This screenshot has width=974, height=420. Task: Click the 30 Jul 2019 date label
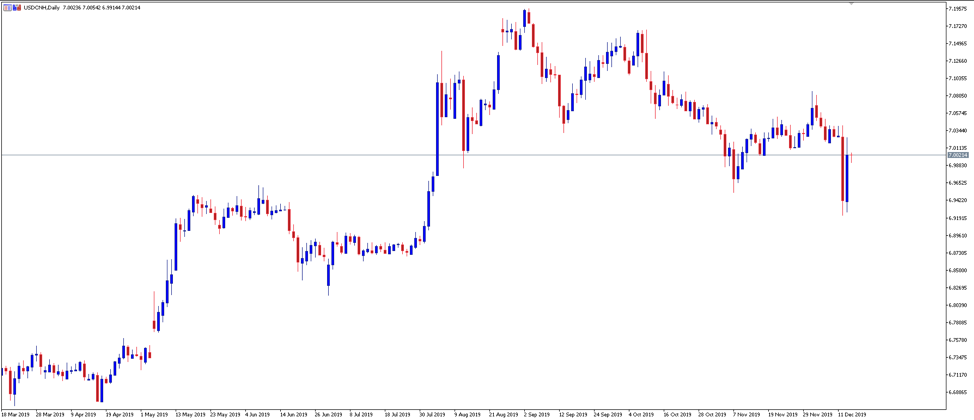point(433,414)
